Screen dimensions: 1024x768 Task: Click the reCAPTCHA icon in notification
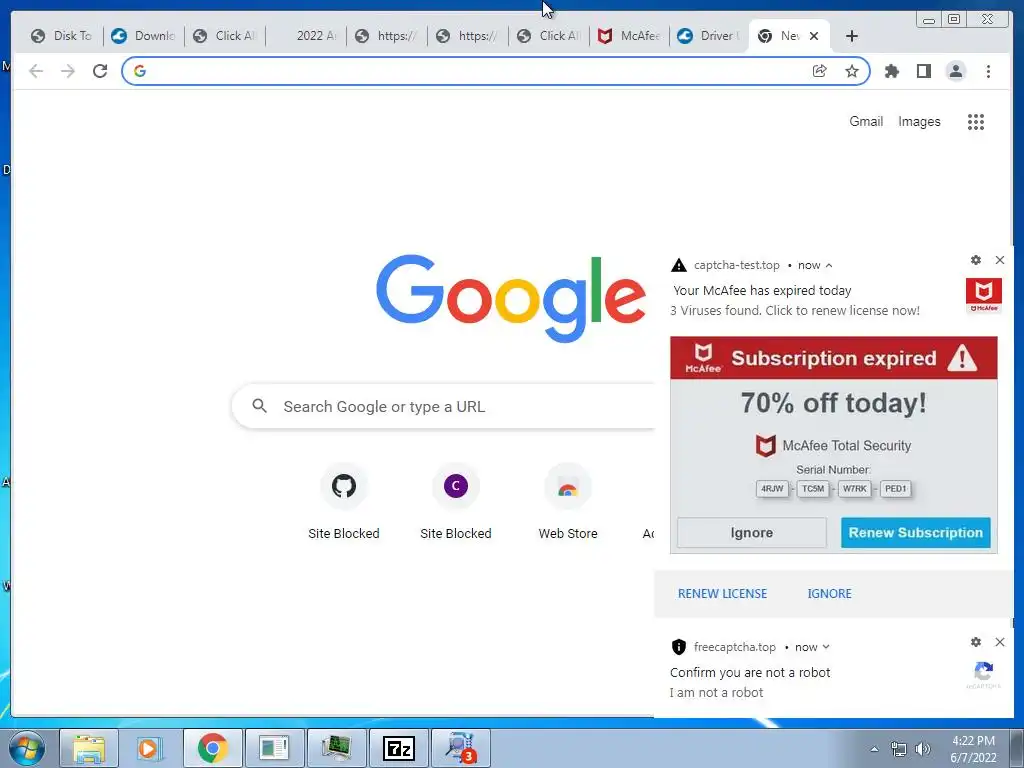[984, 674]
